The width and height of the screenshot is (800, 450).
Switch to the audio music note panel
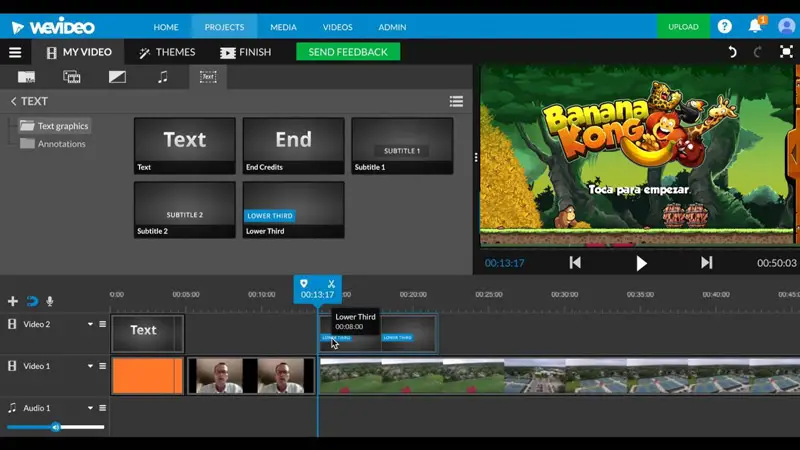tap(162, 77)
